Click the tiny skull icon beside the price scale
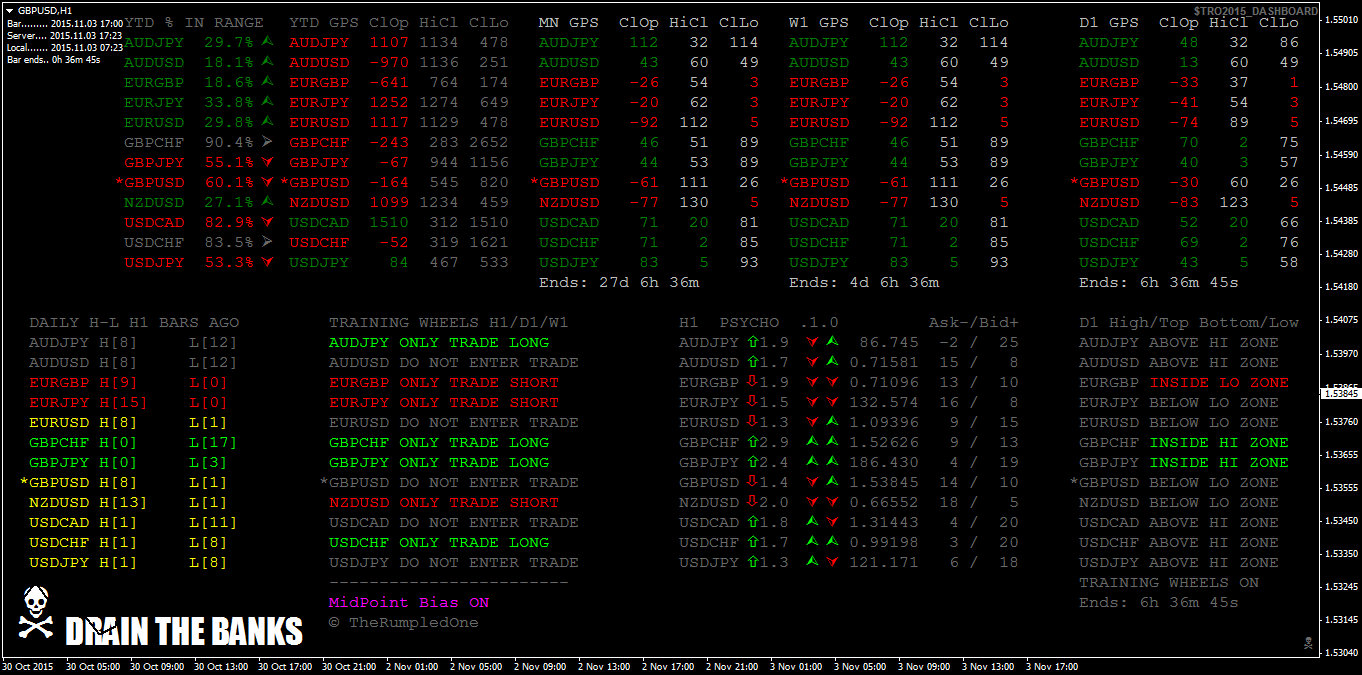The height and width of the screenshot is (675, 1362). [x=1307, y=642]
